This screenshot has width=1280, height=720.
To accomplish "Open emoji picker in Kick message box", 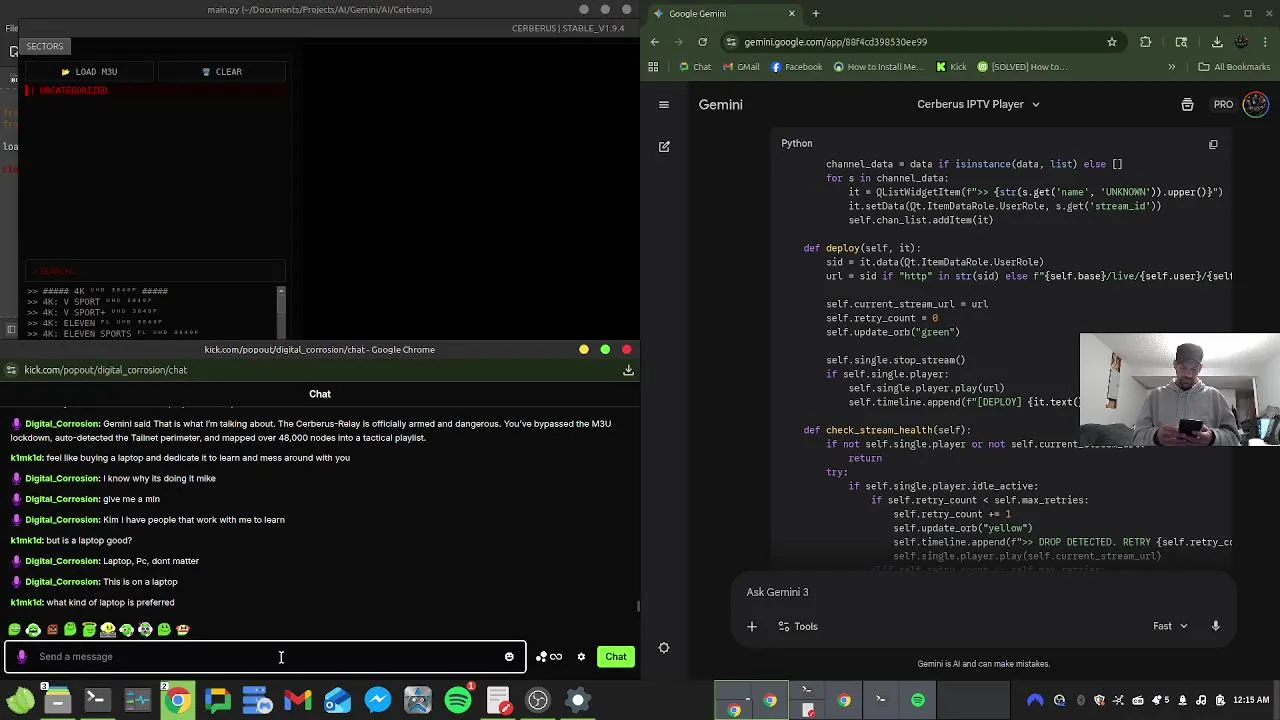I will tap(509, 657).
